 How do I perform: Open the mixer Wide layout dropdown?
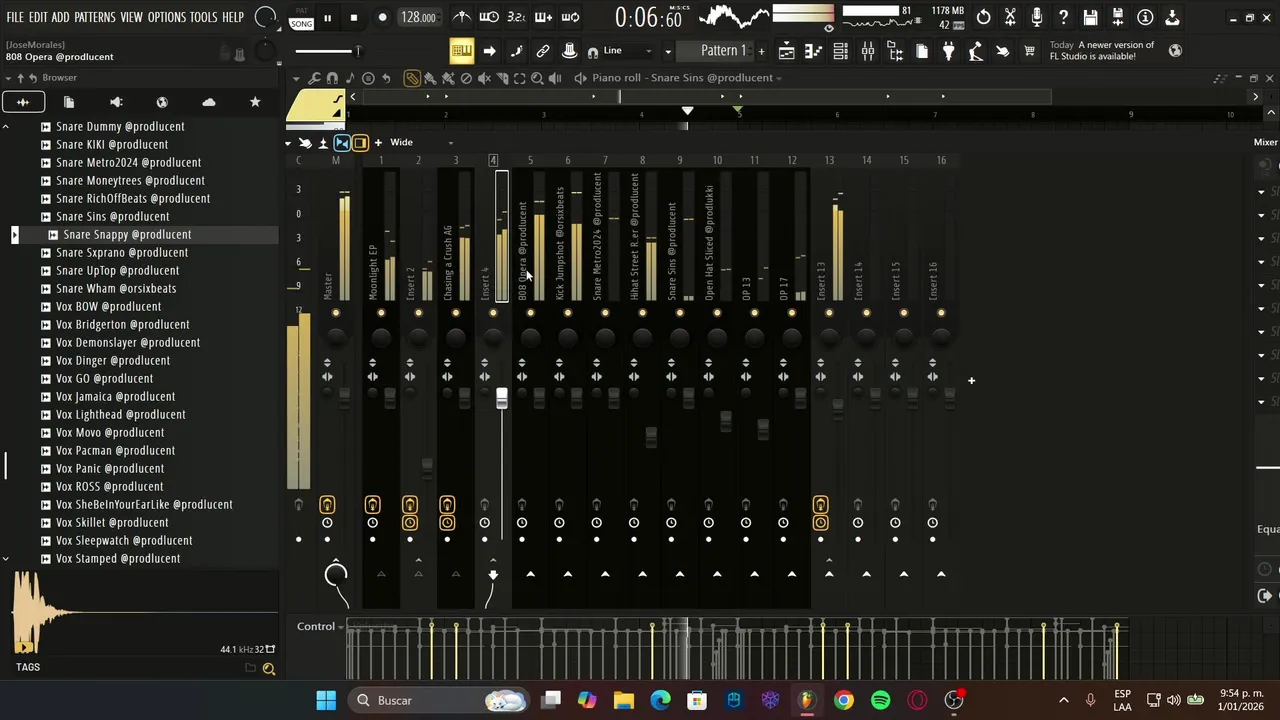(x=421, y=142)
